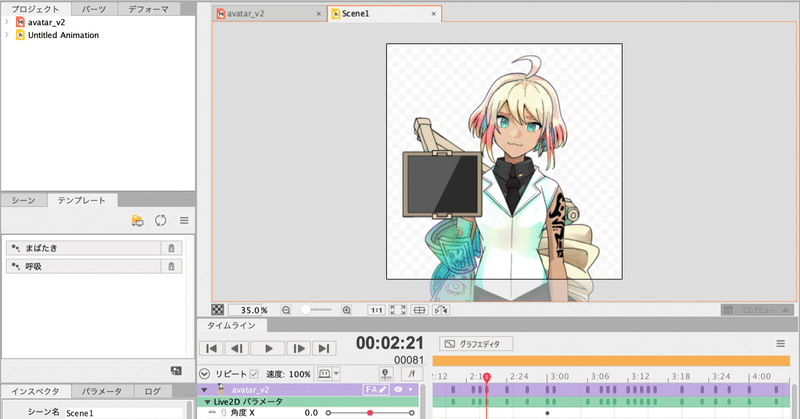The height and width of the screenshot is (419, 800).
Task: Open the グラフエディタ graph editor
Action: (x=476, y=344)
